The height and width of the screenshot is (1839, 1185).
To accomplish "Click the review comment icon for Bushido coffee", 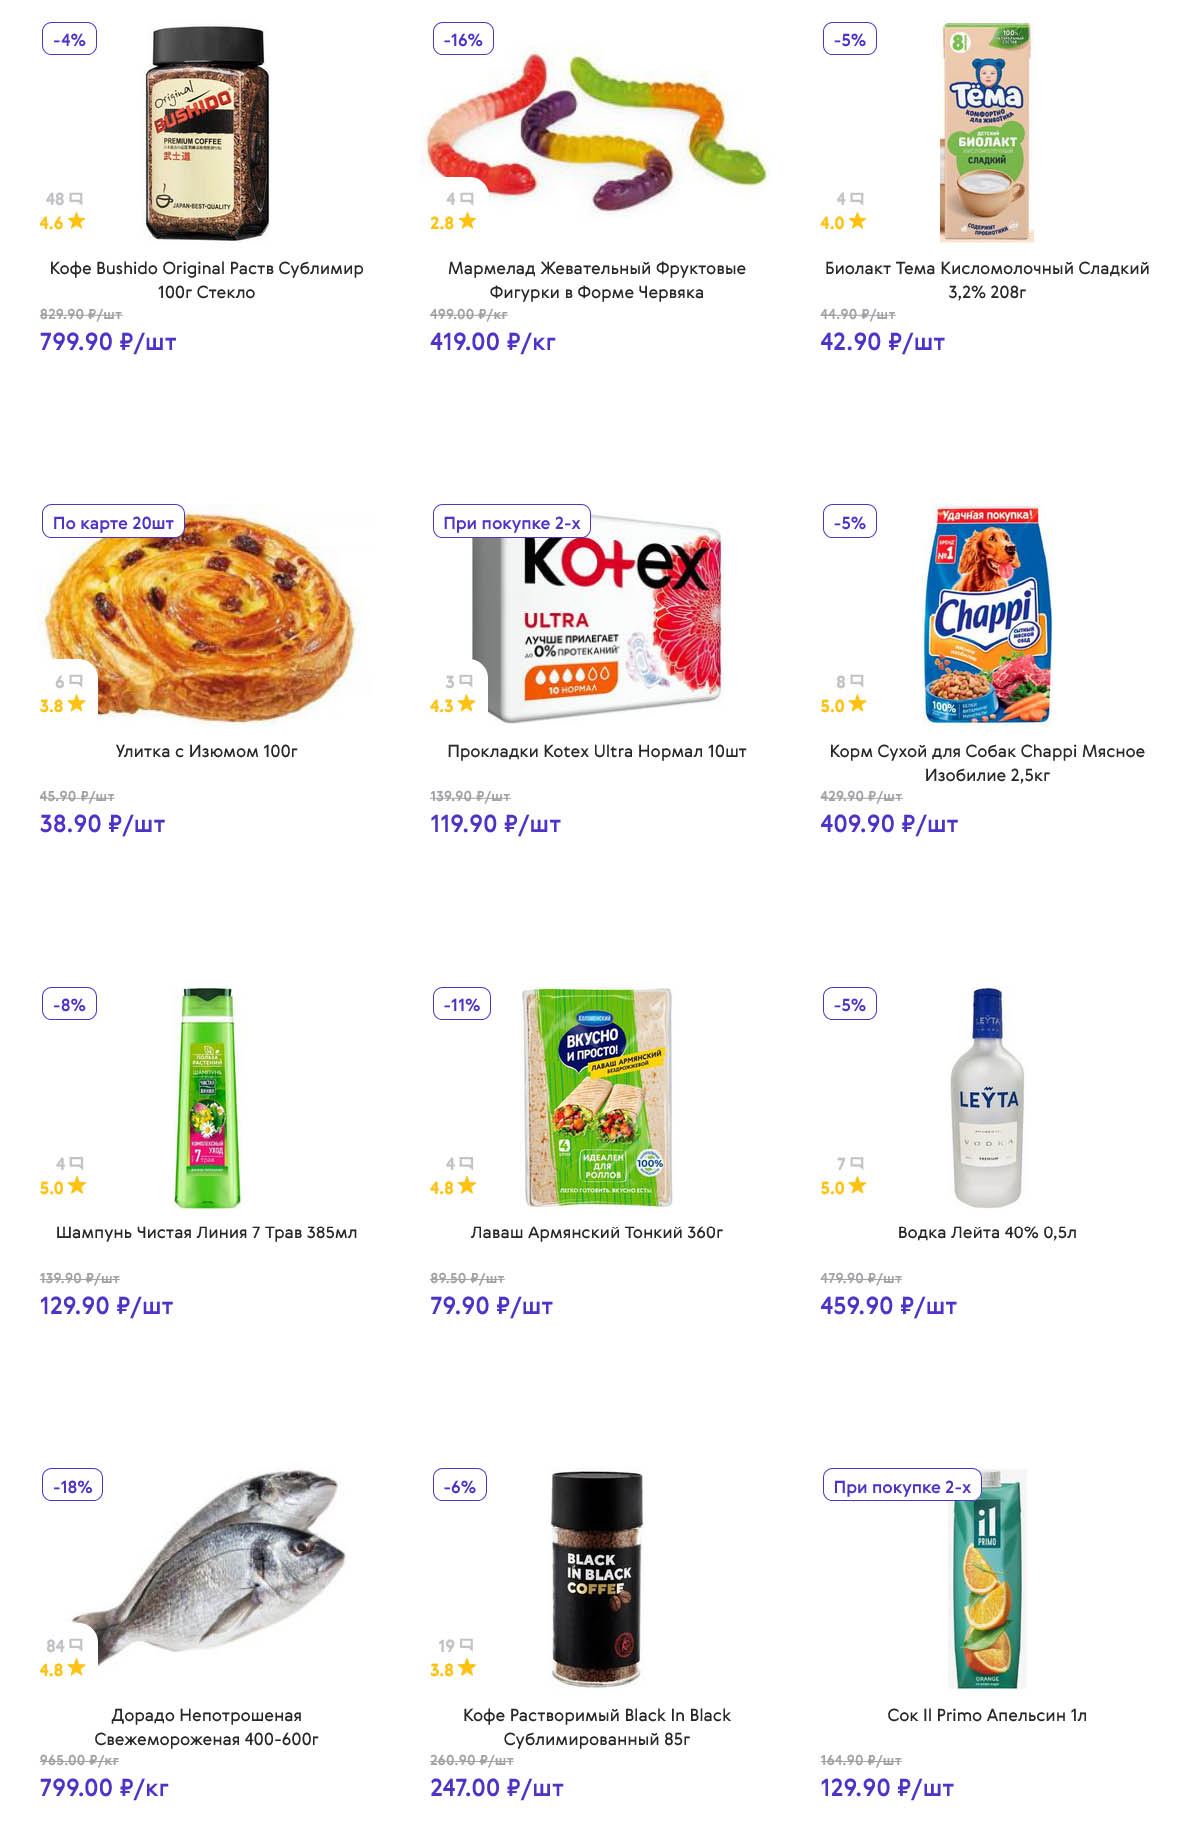I will [x=76, y=199].
